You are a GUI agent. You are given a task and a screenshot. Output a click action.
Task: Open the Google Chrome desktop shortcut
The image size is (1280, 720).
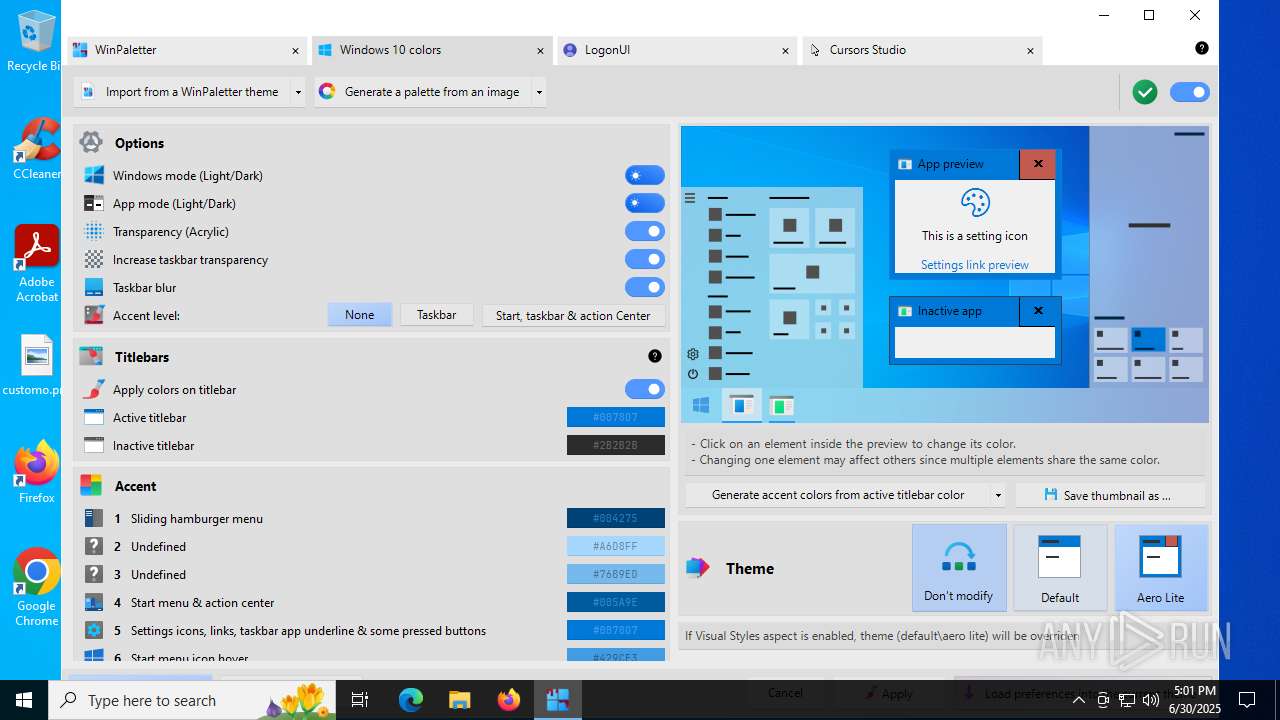point(36,587)
